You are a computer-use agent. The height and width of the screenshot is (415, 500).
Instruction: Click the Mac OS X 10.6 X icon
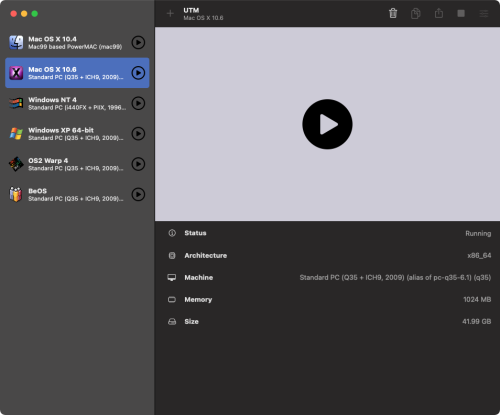click(x=16, y=73)
